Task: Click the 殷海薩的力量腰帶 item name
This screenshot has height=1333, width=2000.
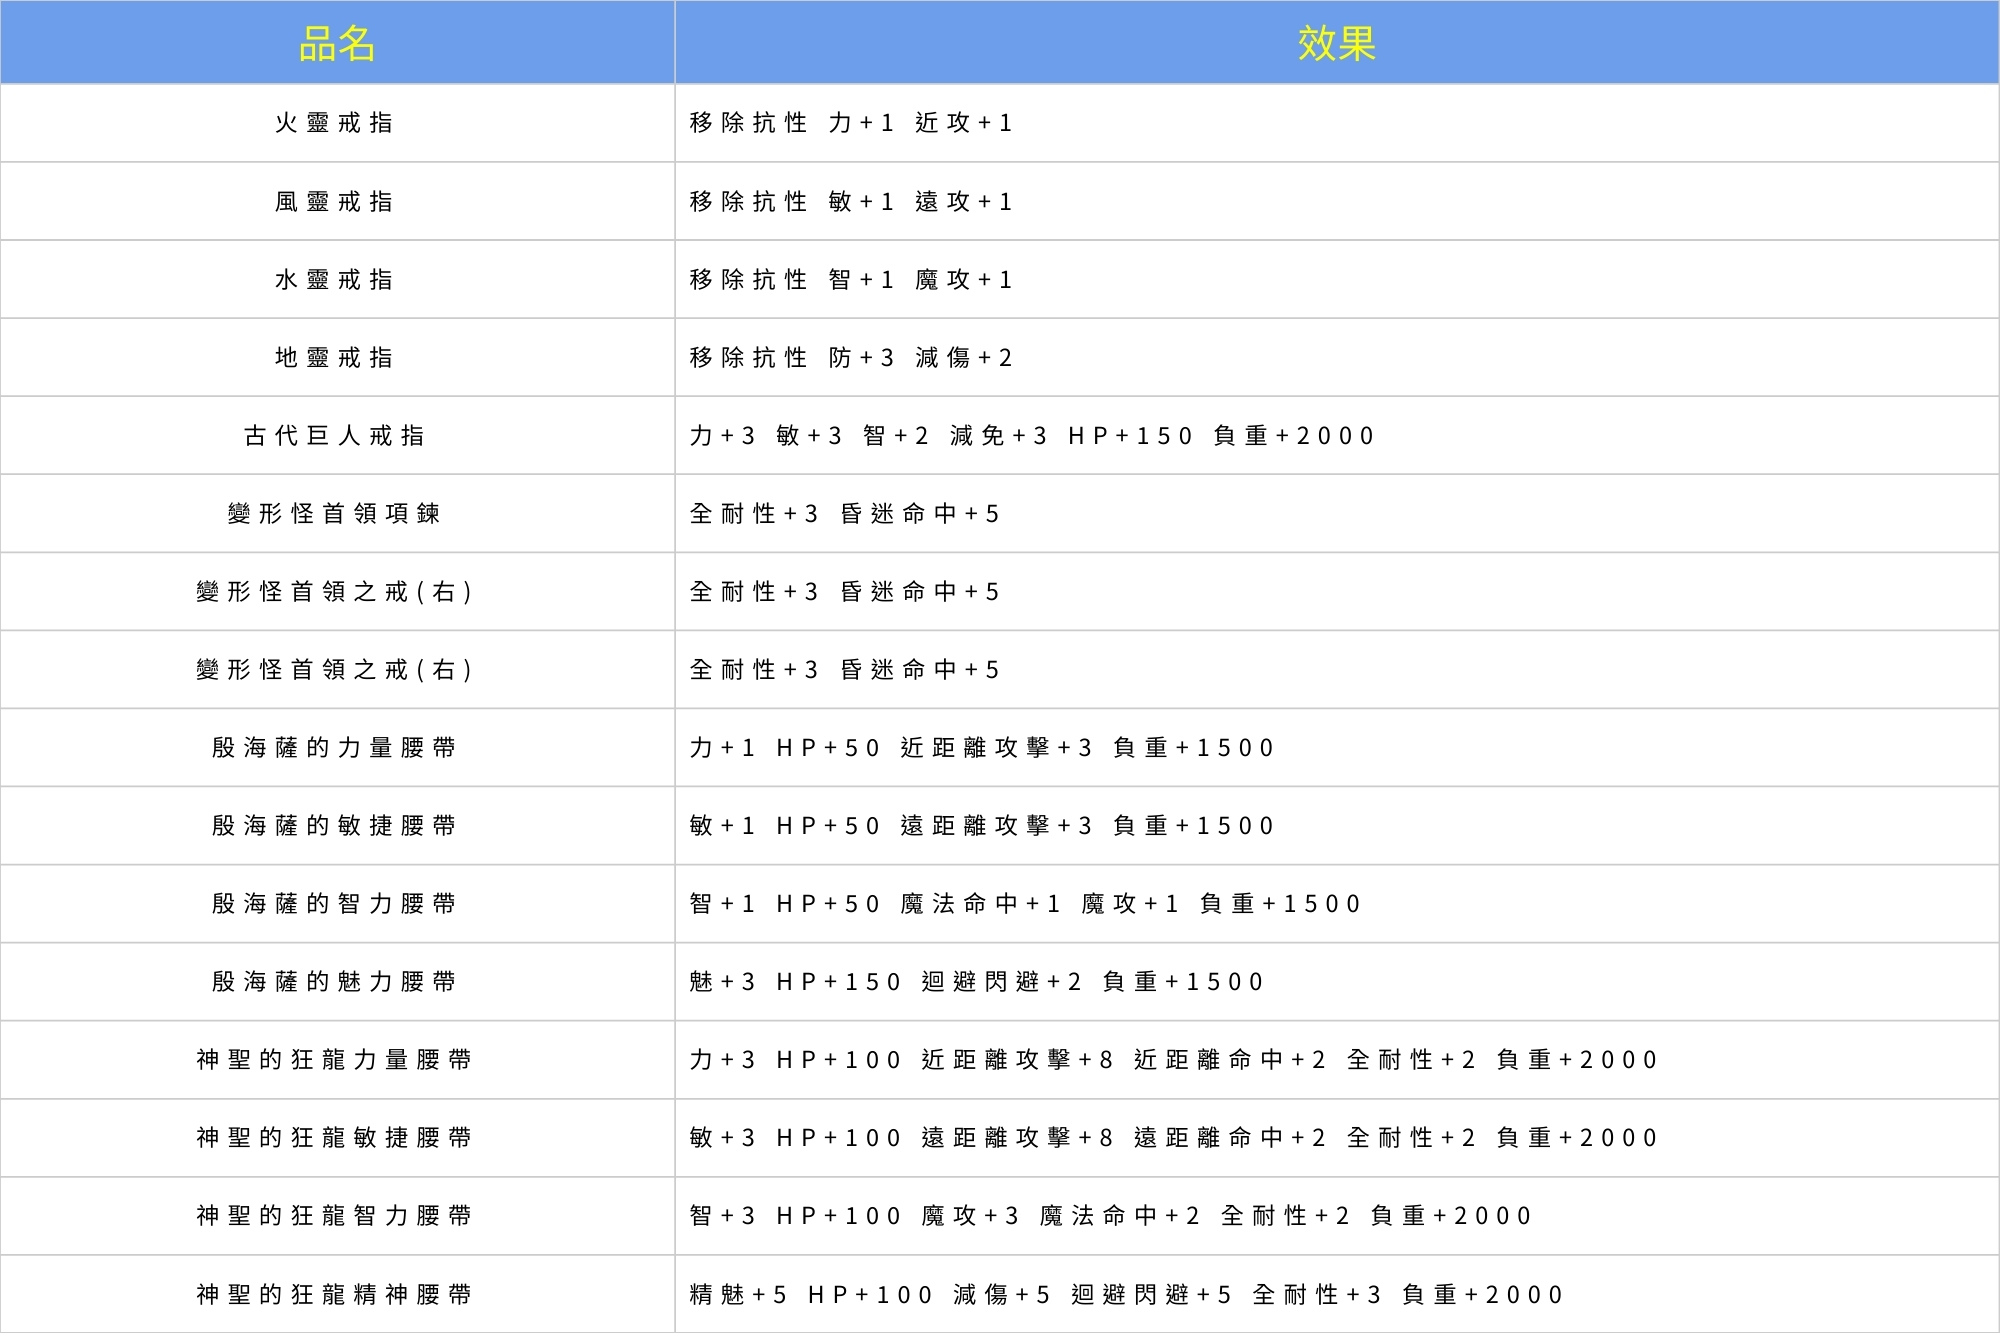Action: point(337,747)
